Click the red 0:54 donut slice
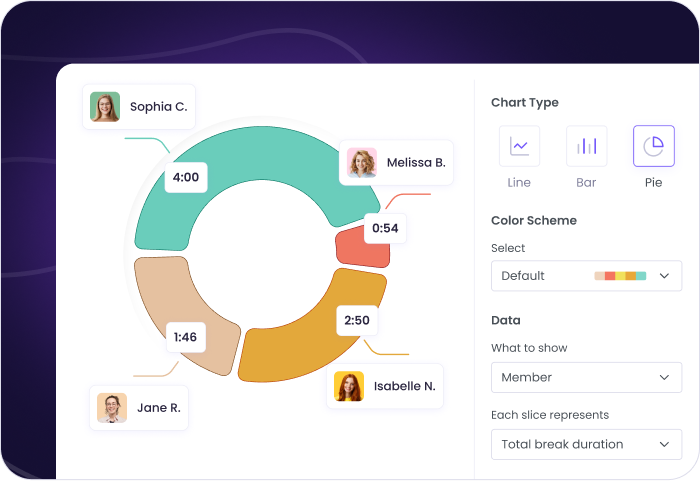The height and width of the screenshot is (481, 700). pyautogui.click(x=350, y=245)
